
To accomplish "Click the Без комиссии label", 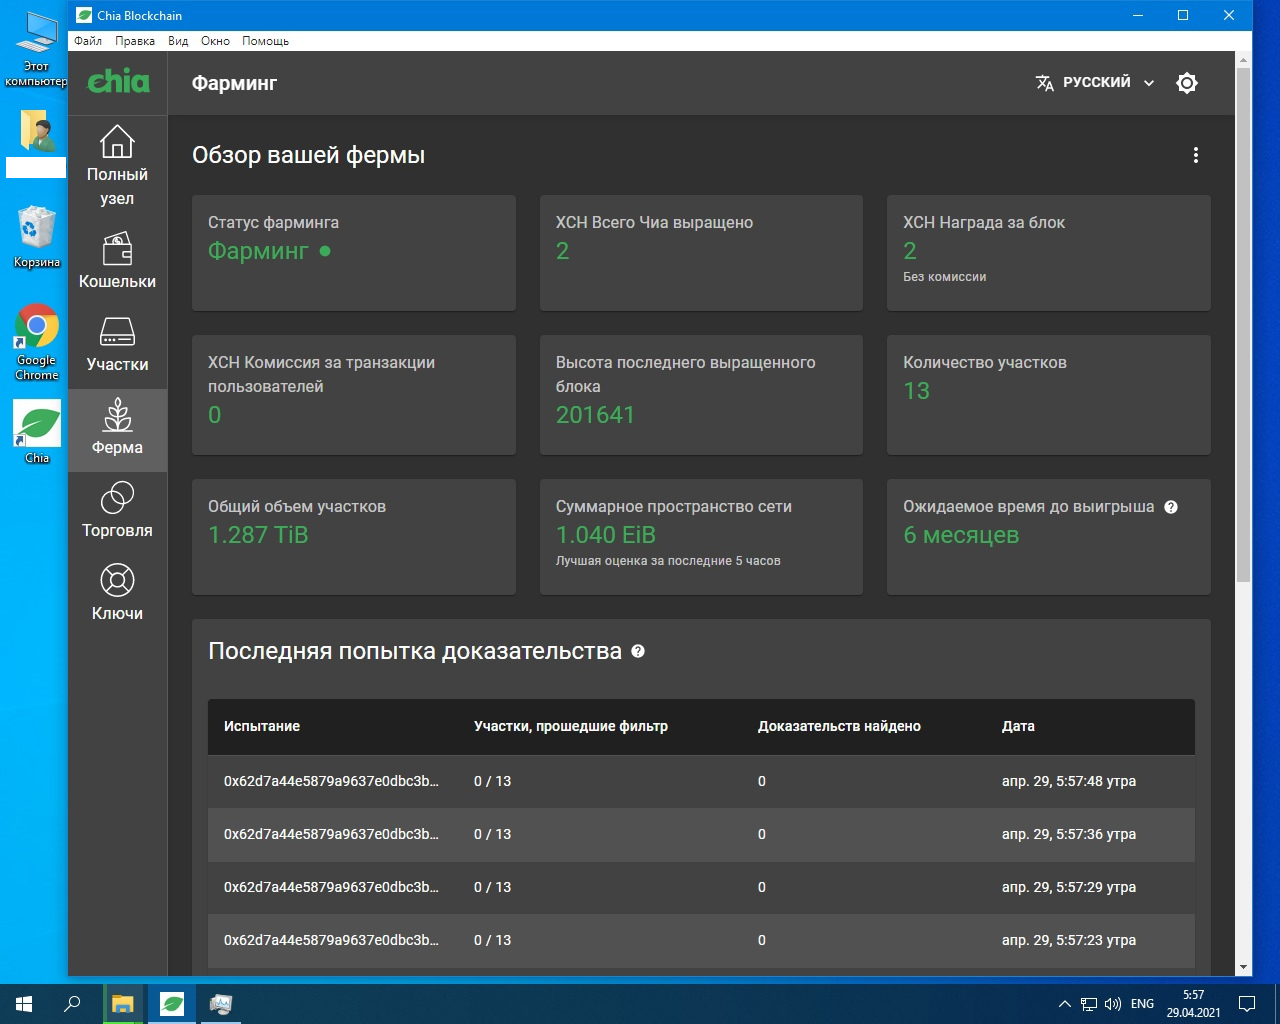I will (945, 277).
